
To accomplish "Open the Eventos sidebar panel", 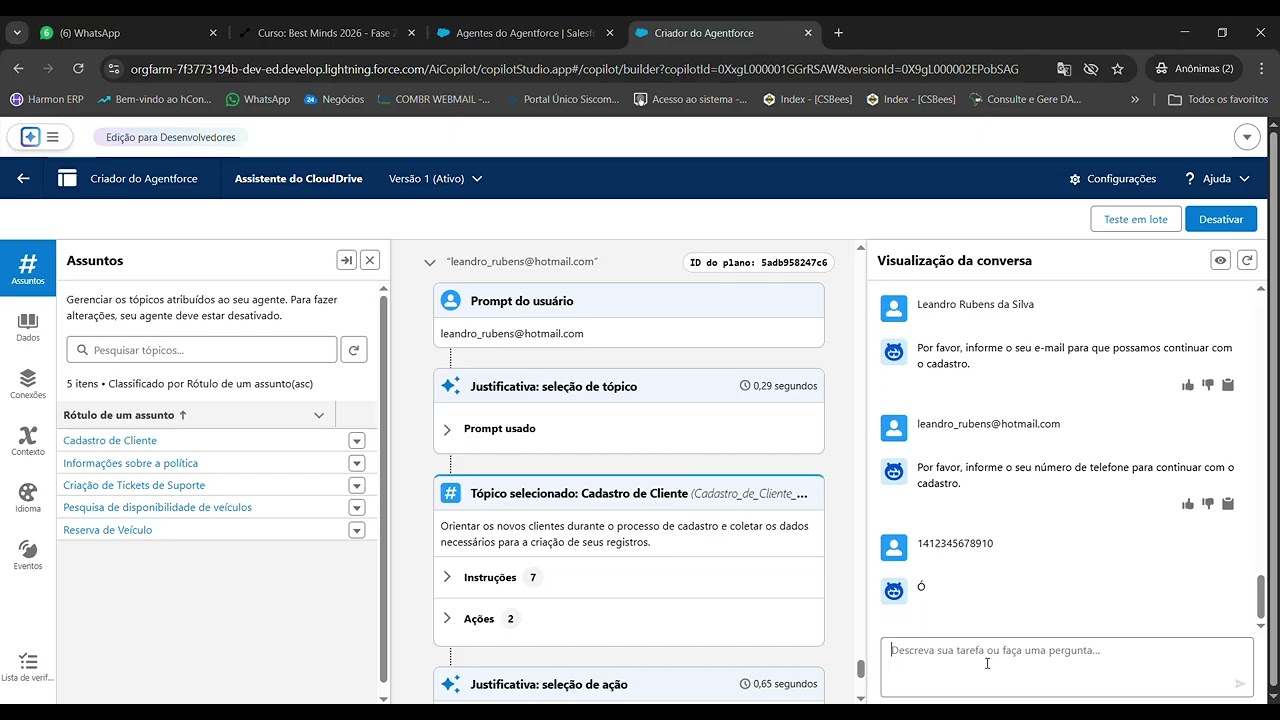I will click(28, 554).
